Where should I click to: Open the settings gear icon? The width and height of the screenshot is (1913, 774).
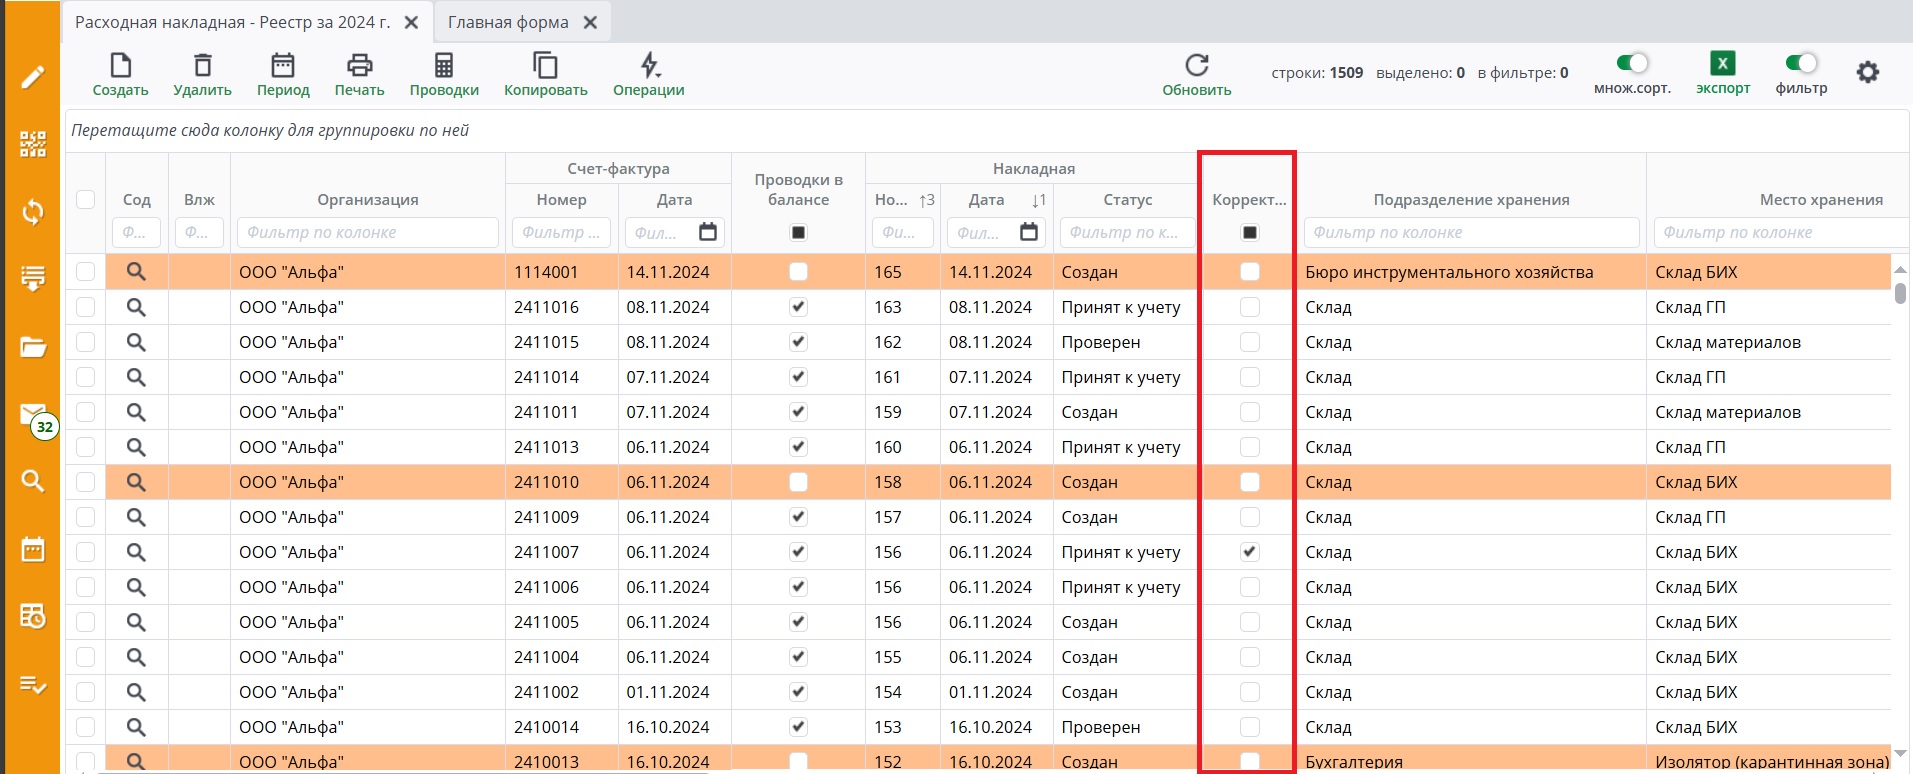tap(1867, 72)
